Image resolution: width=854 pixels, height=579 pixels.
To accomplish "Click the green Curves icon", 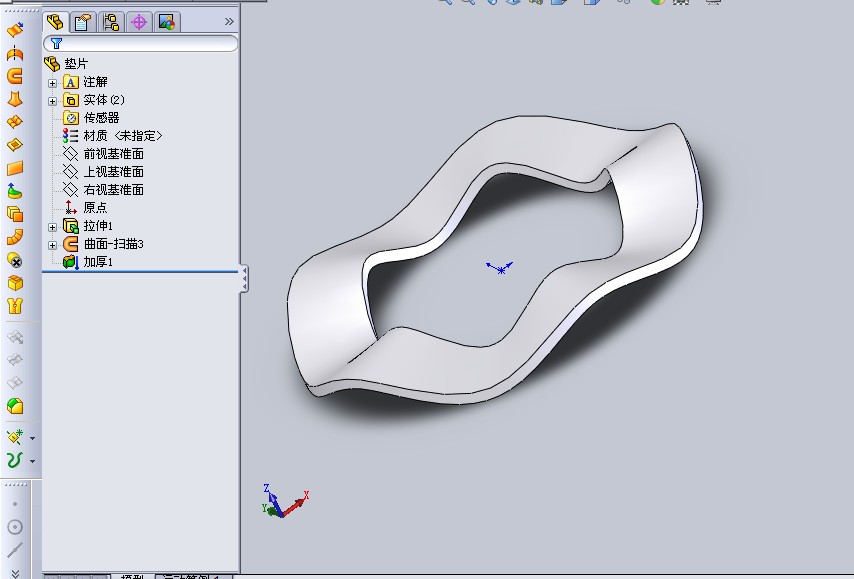I will pyautogui.click(x=15, y=460).
